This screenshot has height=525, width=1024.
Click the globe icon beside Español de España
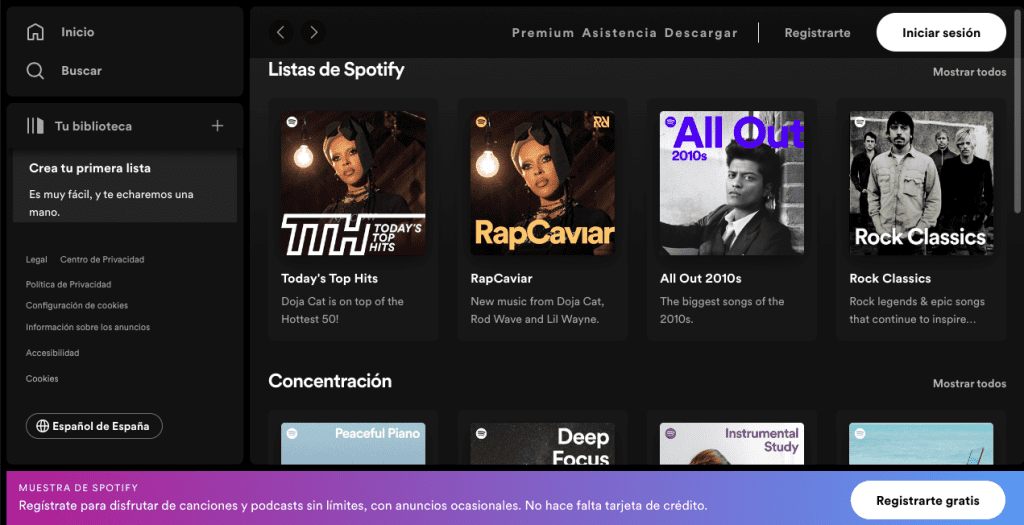[42, 426]
